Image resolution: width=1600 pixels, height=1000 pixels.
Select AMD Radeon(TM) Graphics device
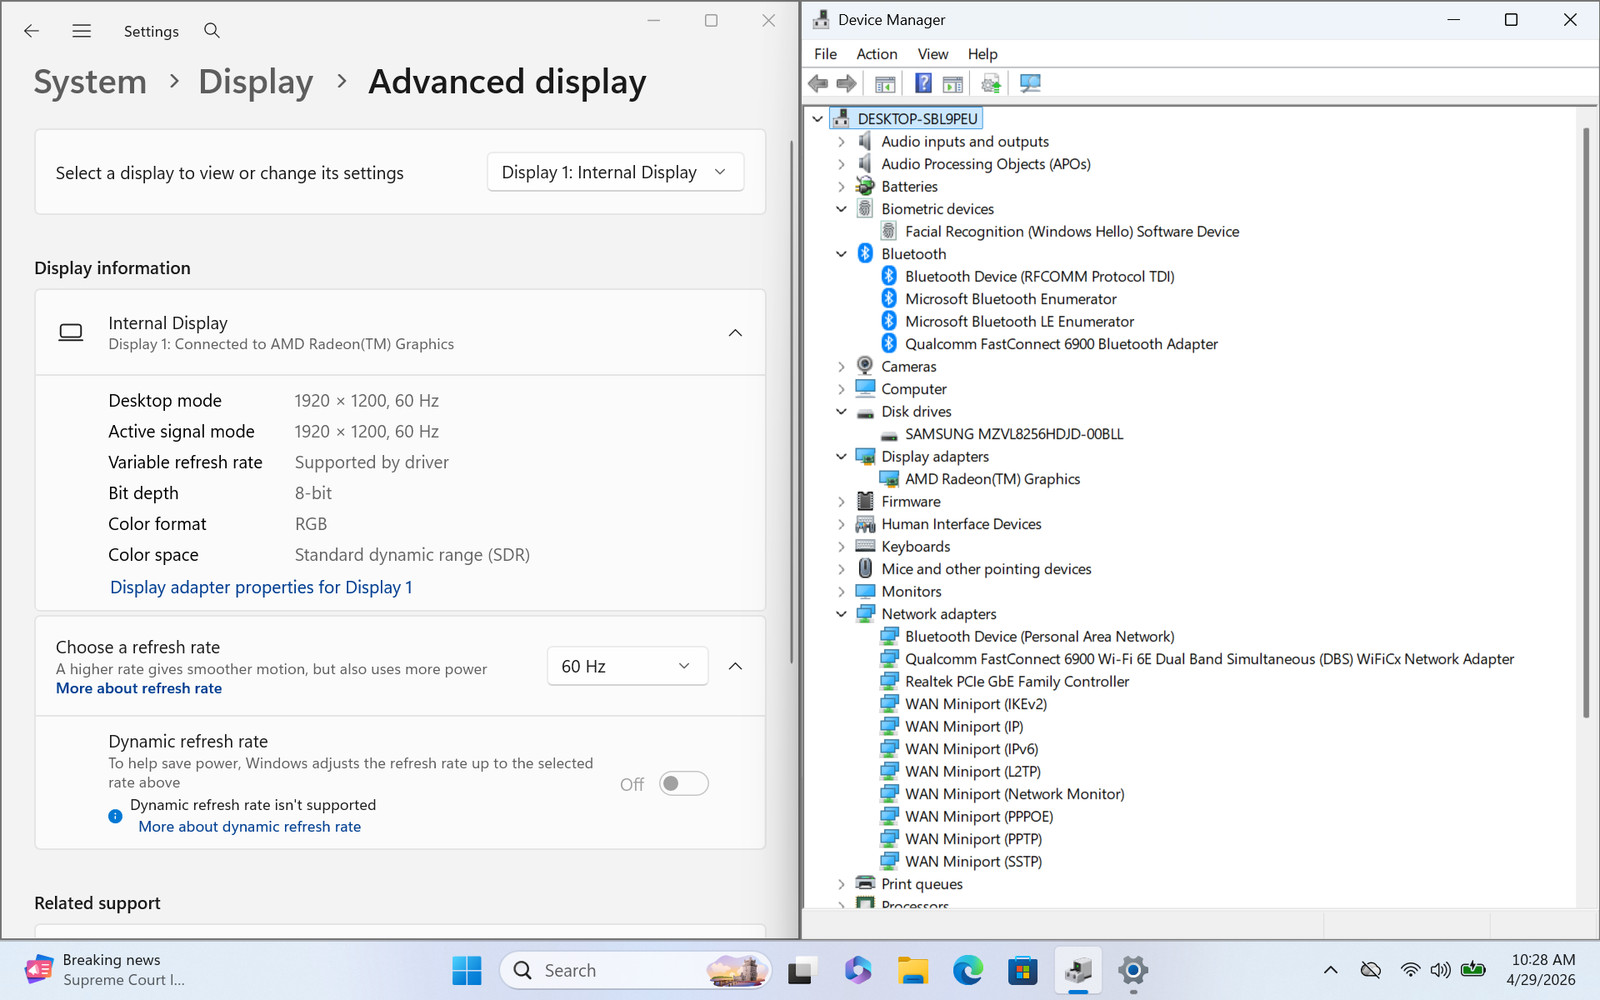click(x=992, y=479)
